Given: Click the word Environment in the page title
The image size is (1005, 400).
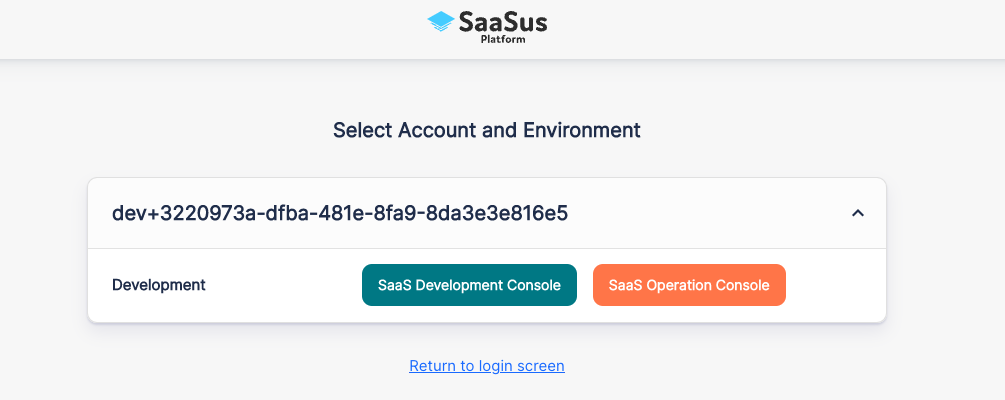Looking at the screenshot, I should coord(582,130).
